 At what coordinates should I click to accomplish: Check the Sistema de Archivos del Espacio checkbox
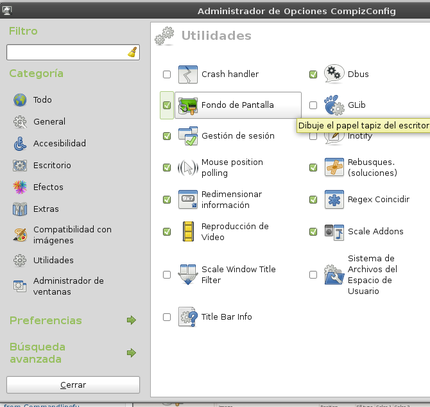(313, 275)
